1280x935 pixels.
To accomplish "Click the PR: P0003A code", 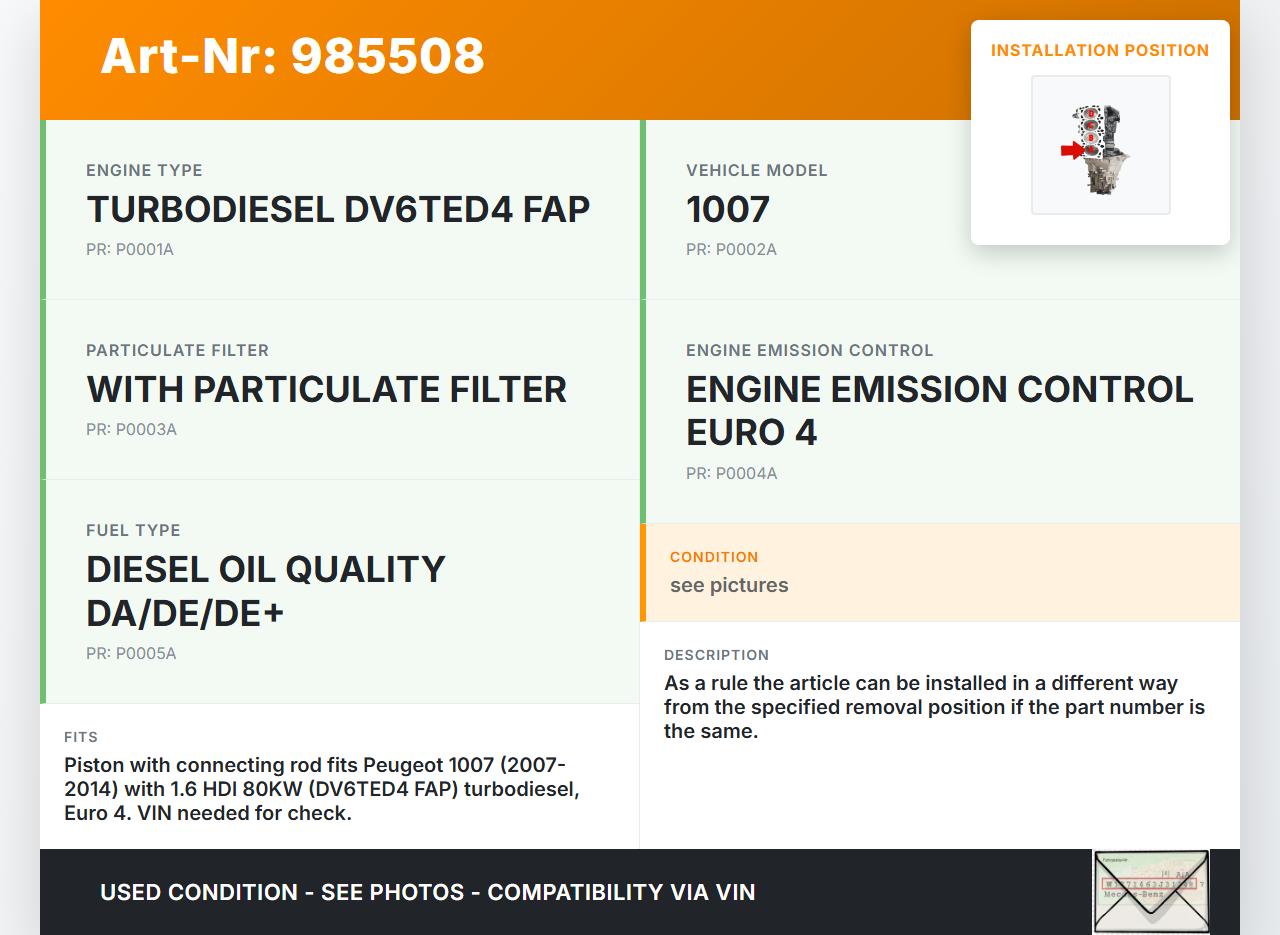I will click(x=131, y=429).
